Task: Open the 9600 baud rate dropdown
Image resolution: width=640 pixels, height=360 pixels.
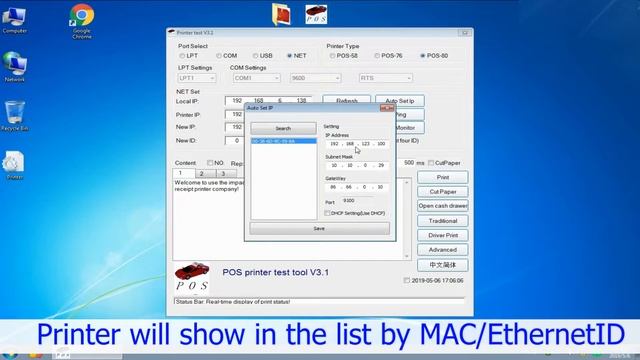Action: (315, 78)
